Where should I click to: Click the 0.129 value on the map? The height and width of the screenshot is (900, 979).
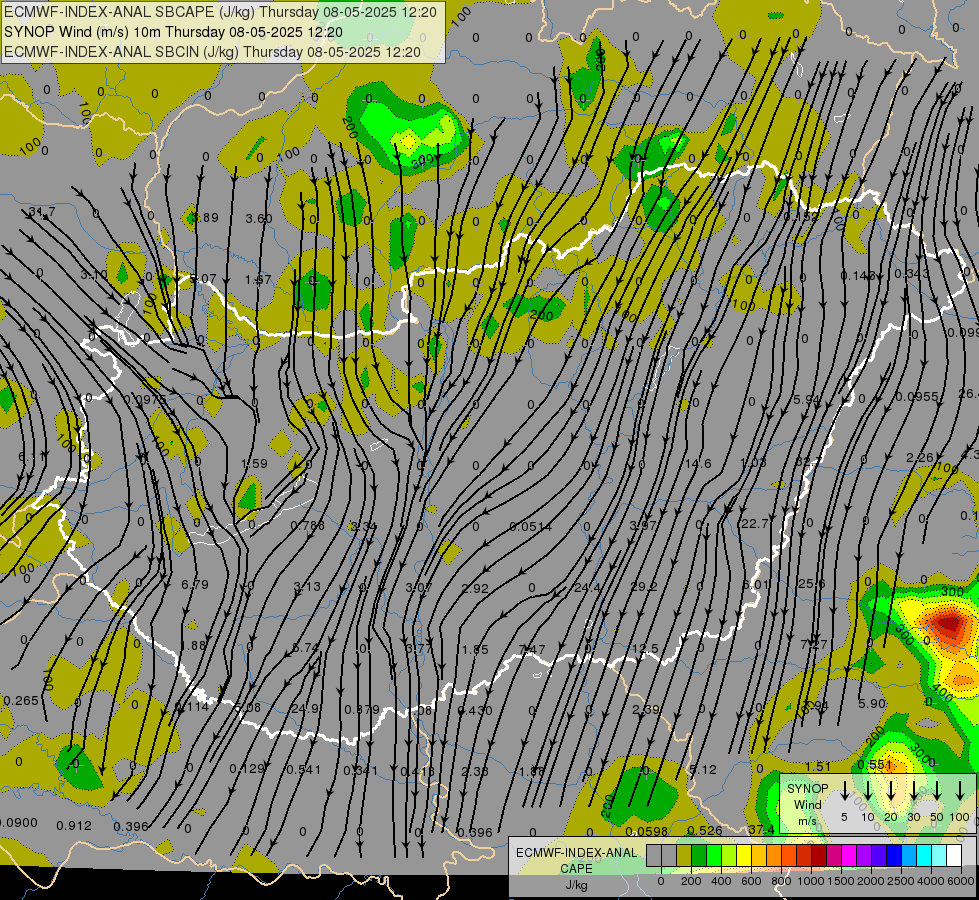point(247,769)
